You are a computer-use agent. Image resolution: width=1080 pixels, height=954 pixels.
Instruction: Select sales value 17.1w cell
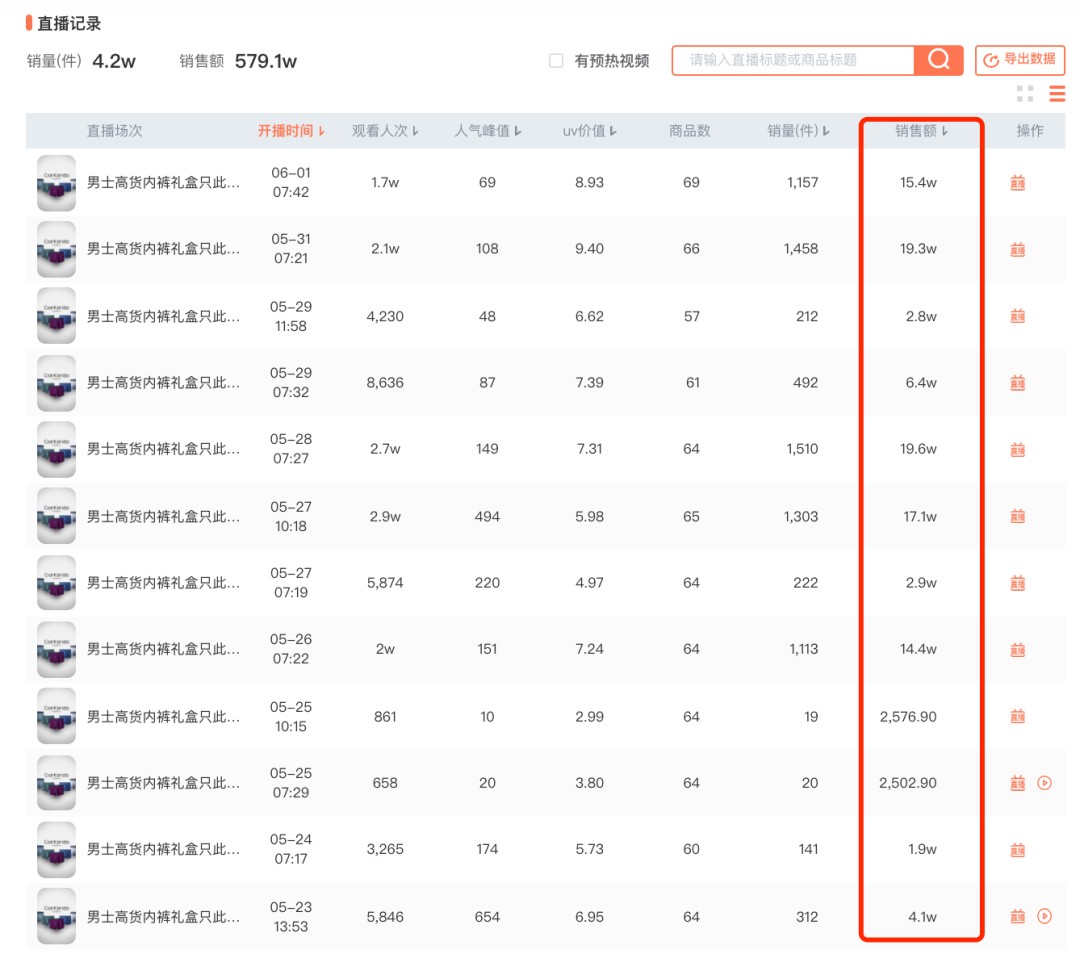920,517
